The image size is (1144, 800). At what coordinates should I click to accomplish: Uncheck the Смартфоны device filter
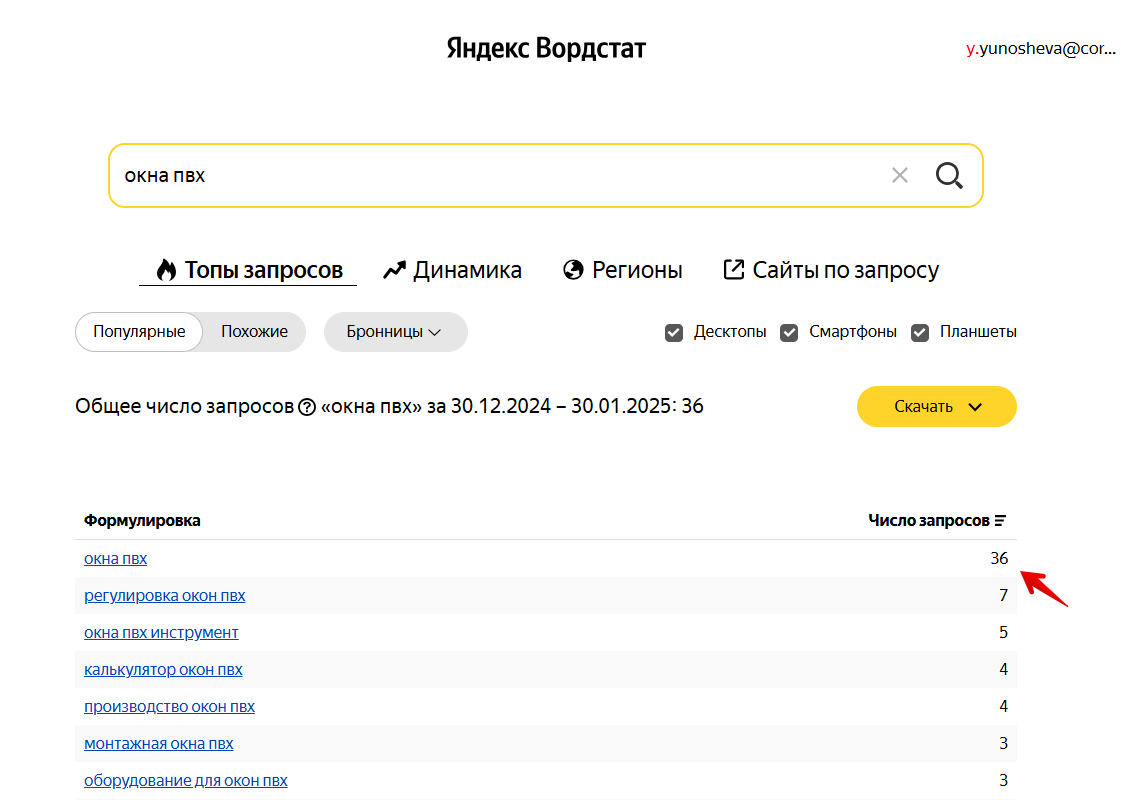coord(790,331)
